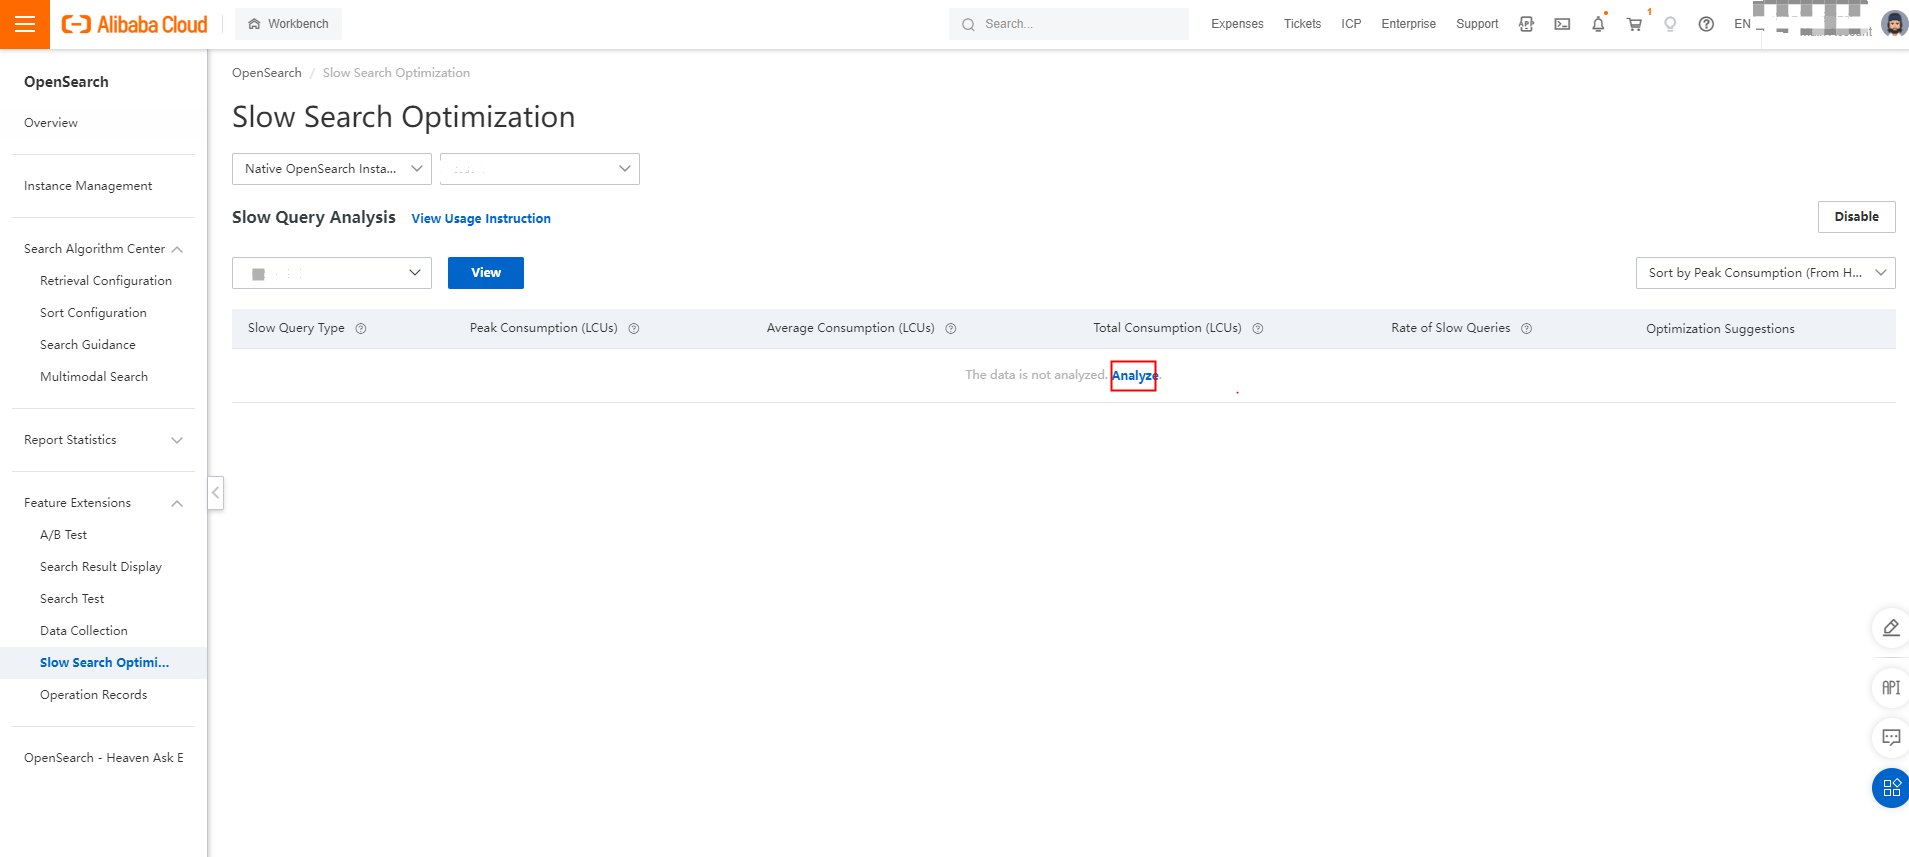The image size is (1909, 857).
Task: Open the edit feedback floating icon
Action: click(1890, 628)
